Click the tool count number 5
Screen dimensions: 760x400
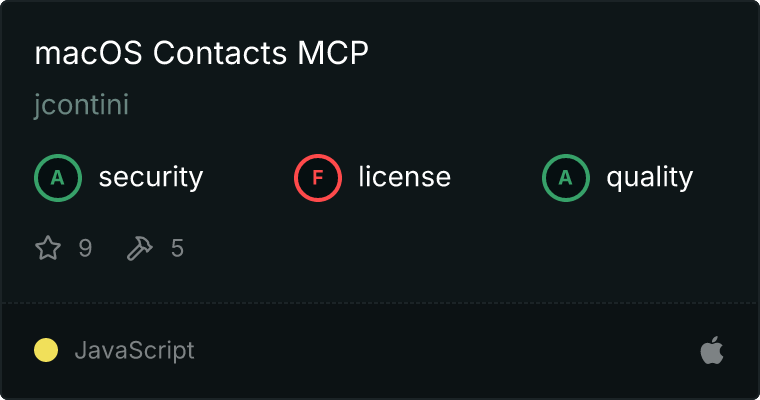[x=177, y=248]
